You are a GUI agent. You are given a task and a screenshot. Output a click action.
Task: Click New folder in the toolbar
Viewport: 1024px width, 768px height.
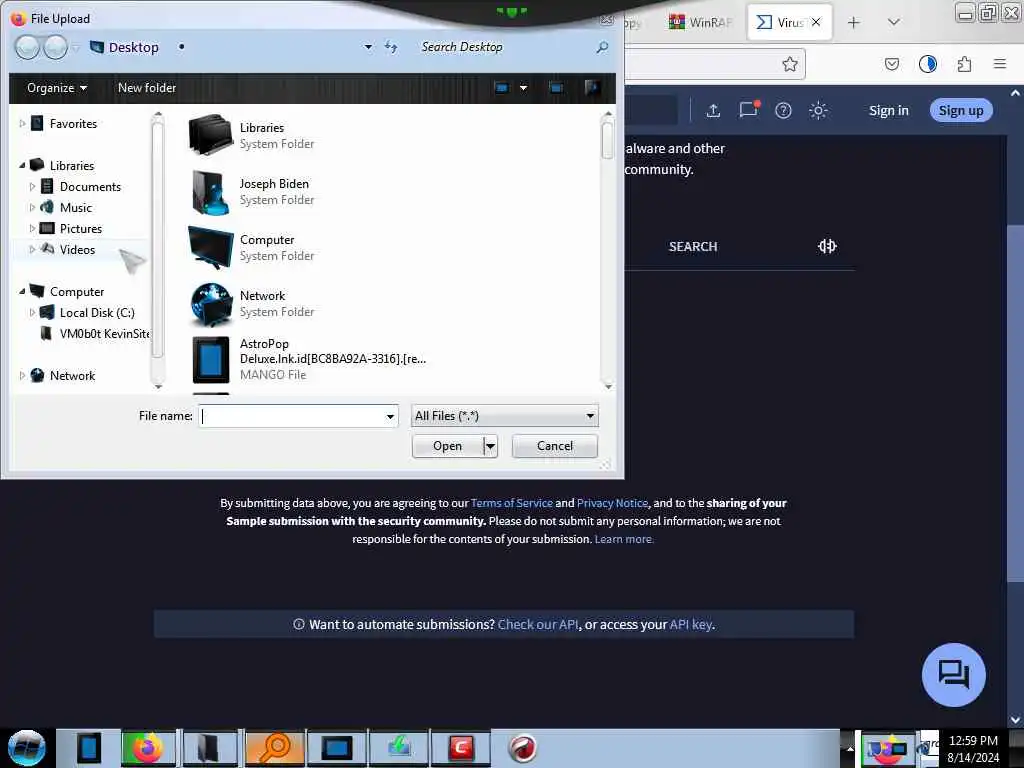pyautogui.click(x=147, y=88)
